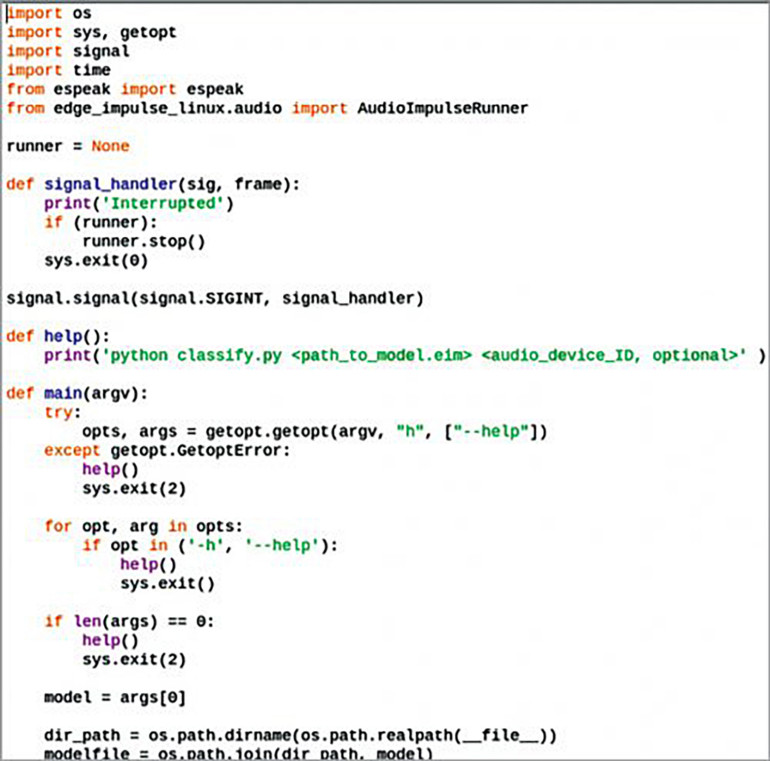Click the 'for opt, arg in opts:' loop

pos(144,526)
